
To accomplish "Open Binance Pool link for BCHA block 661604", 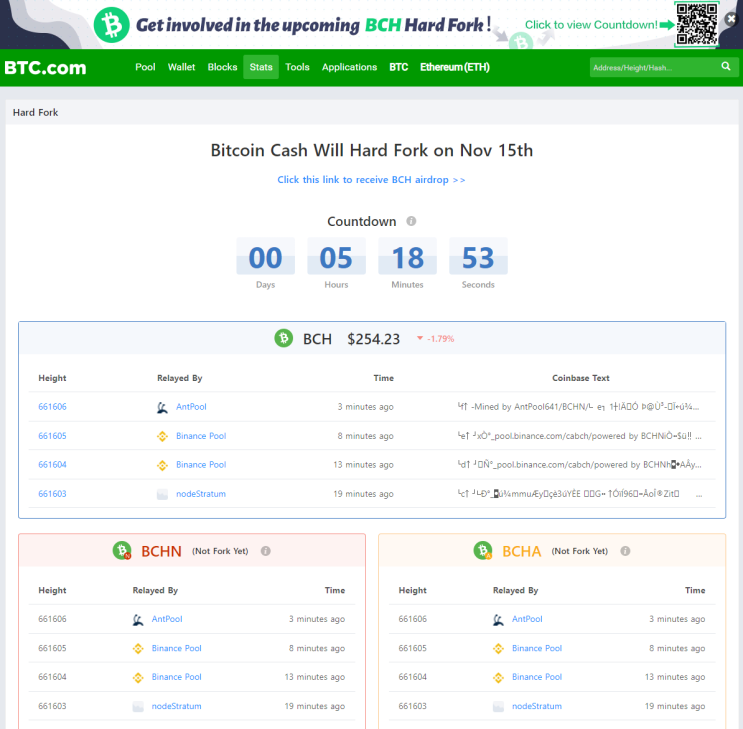I will click(x=537, y=677).
